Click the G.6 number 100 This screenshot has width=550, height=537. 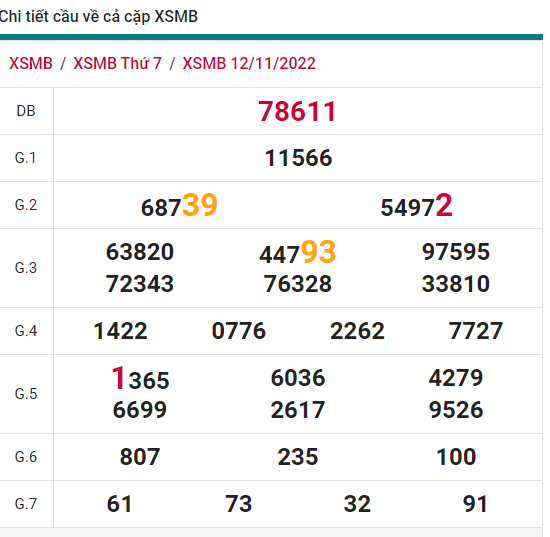coord(456,457)
